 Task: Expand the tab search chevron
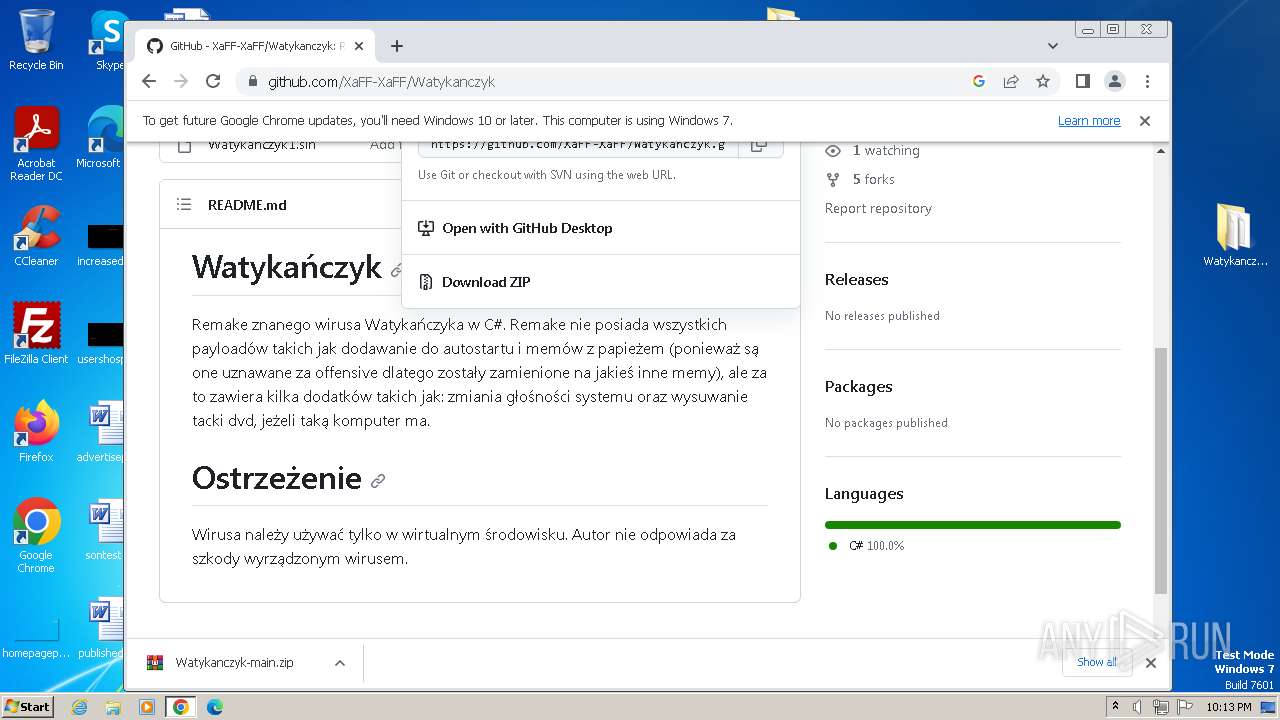click(1053, 46)
